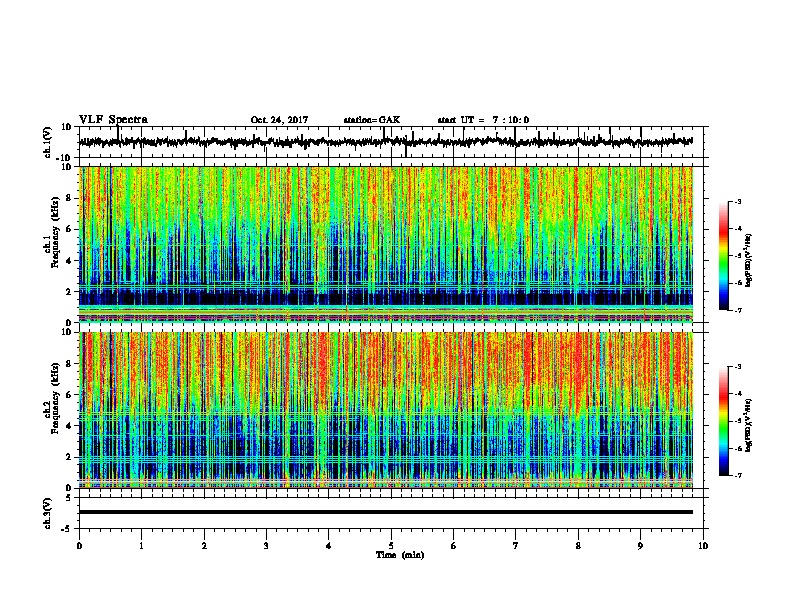Click time-axis tick label '9'
The width and height of the screenshot is (792, 612).
click(x=640, y=546)
